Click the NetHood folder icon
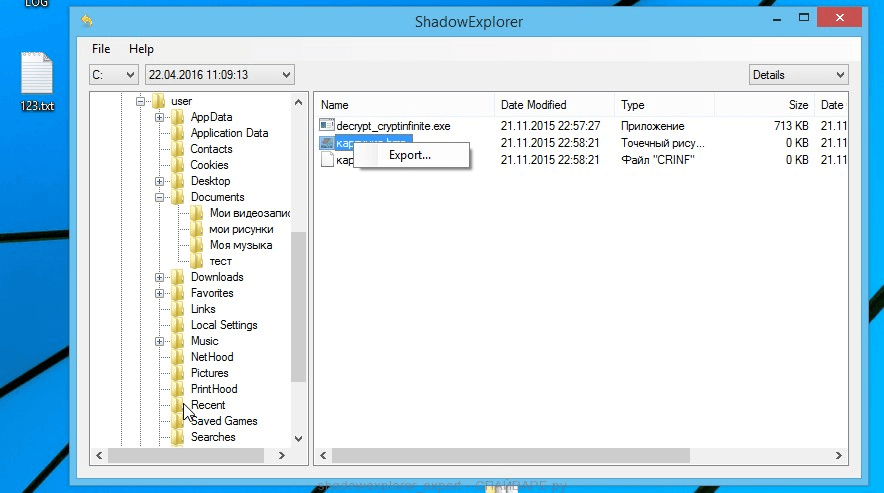Image resolution: width=884 pixels, height=493 pixels. click(178, 357)
